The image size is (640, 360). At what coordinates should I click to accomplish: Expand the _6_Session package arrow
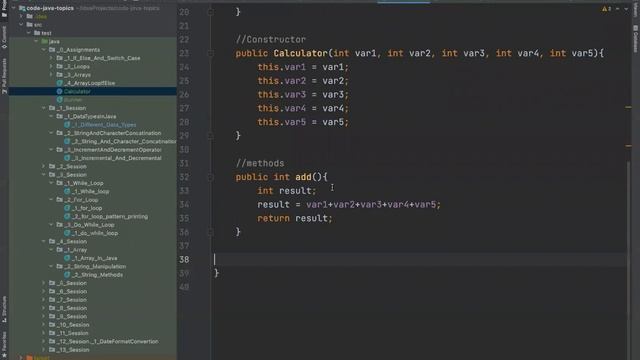(44, 291)
